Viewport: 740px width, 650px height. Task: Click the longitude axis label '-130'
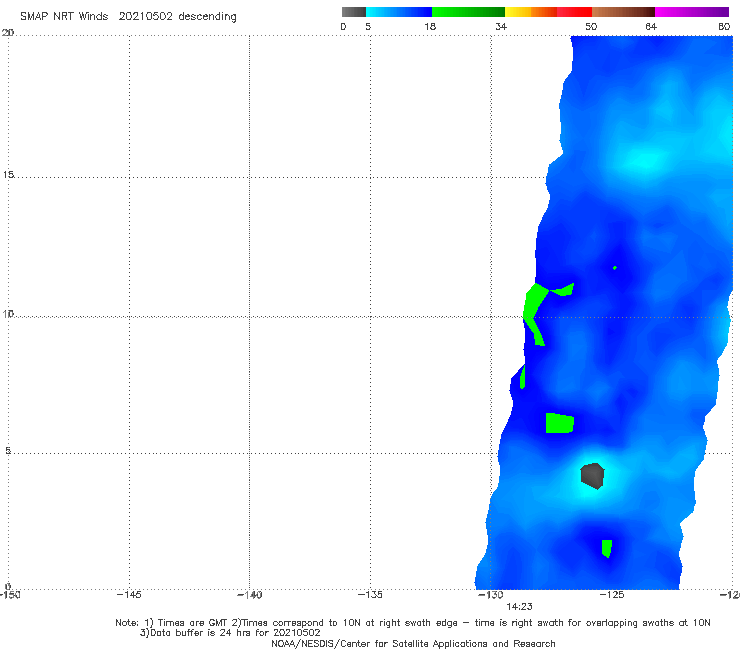point(491,595)
